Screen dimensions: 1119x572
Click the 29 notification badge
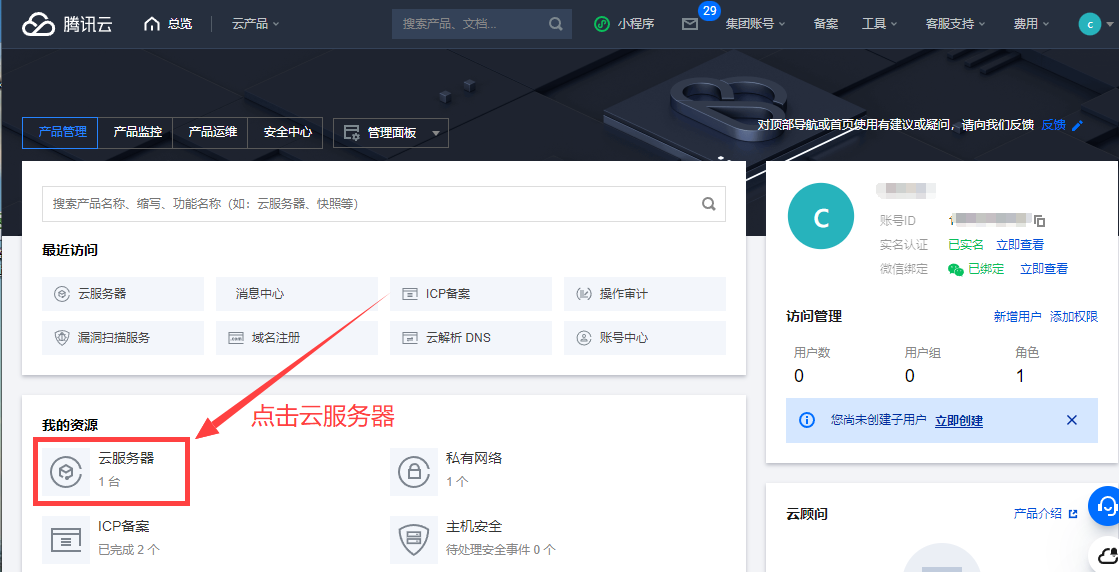709,11
